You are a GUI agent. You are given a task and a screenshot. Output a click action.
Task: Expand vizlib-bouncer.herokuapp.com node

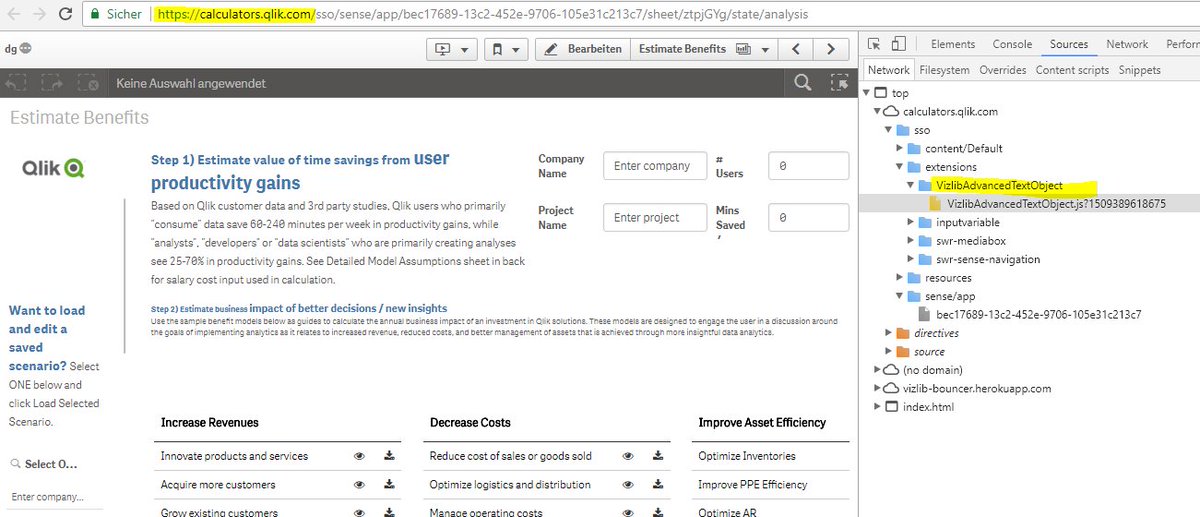(878, 388)
